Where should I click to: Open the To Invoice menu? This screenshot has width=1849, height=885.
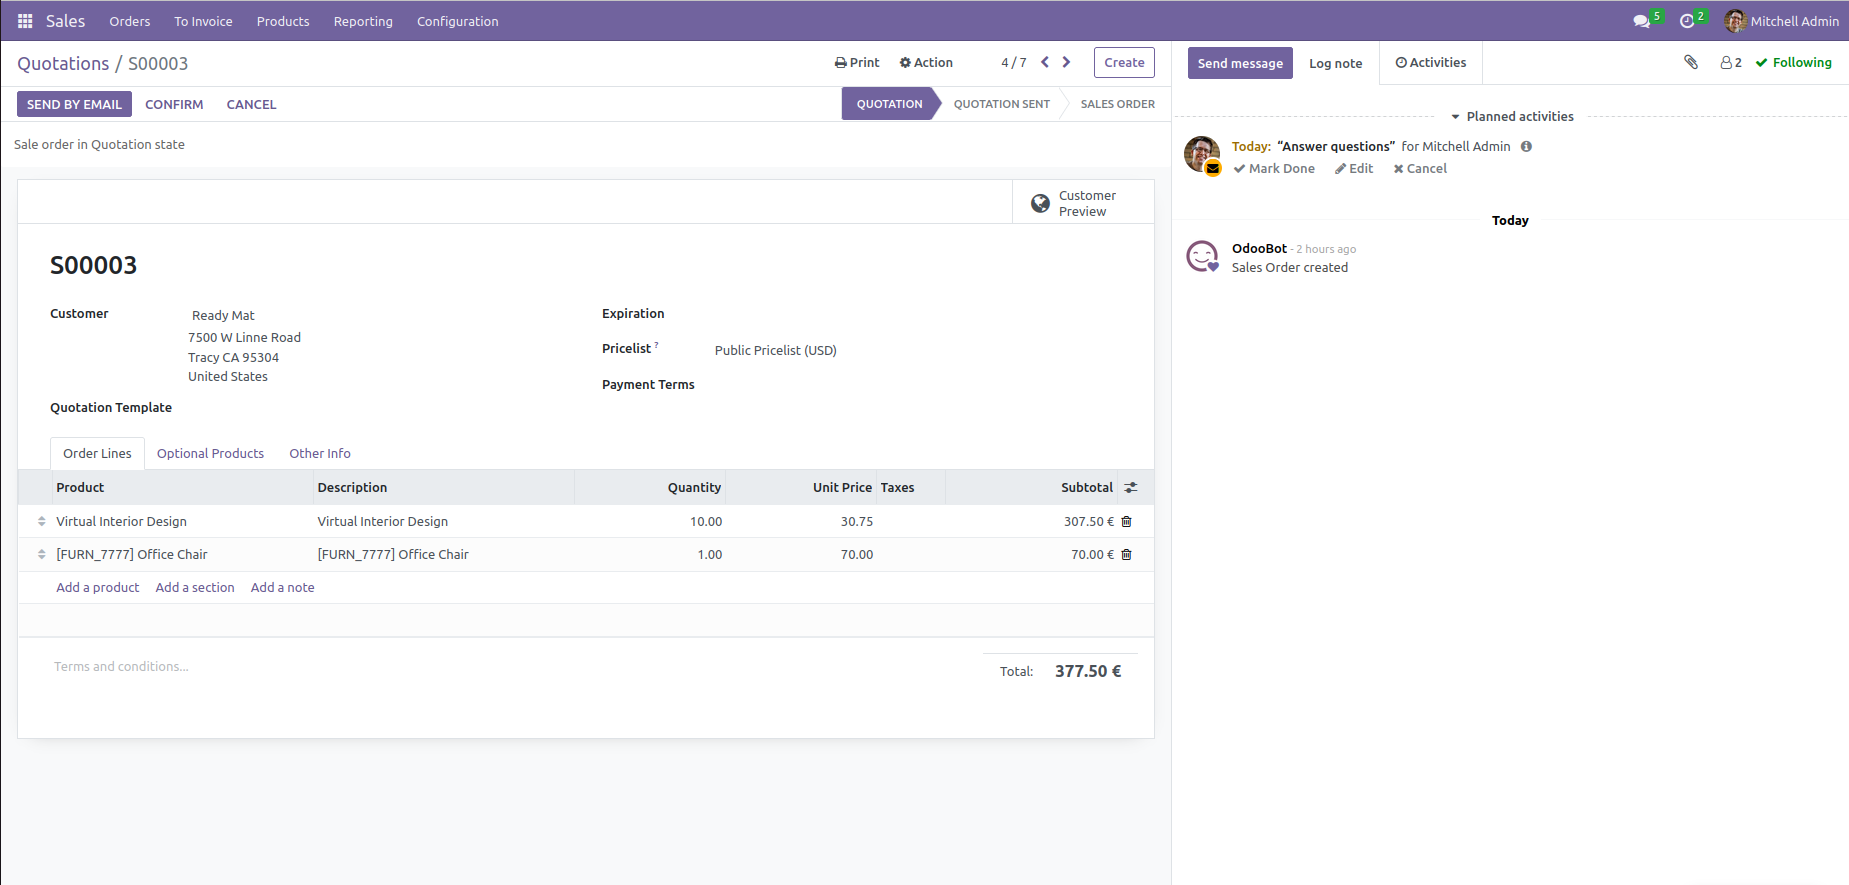point(203,21)
